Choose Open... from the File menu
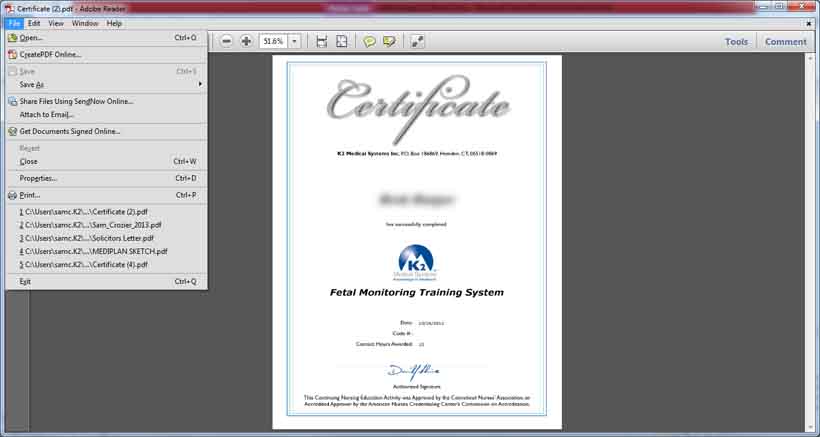The image size is (820, 437). click(x=32, y=38)
